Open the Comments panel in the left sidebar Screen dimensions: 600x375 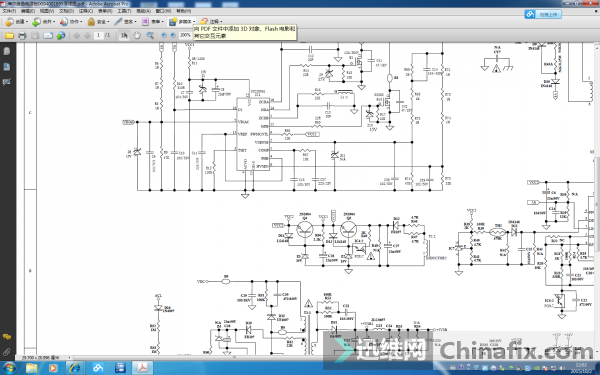click(x=7, y=337)
